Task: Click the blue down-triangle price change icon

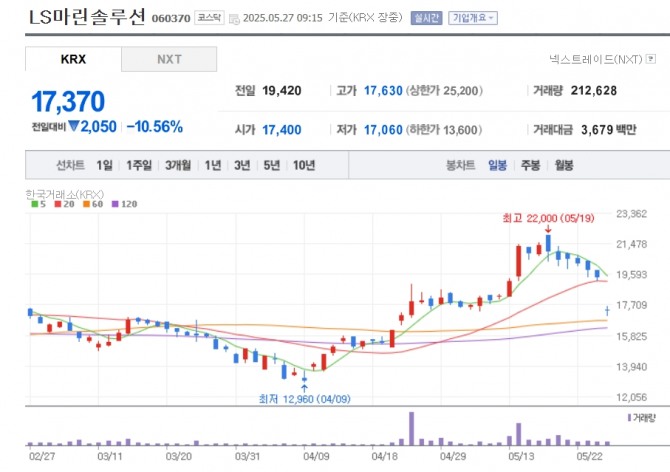Action: (73, 127)
